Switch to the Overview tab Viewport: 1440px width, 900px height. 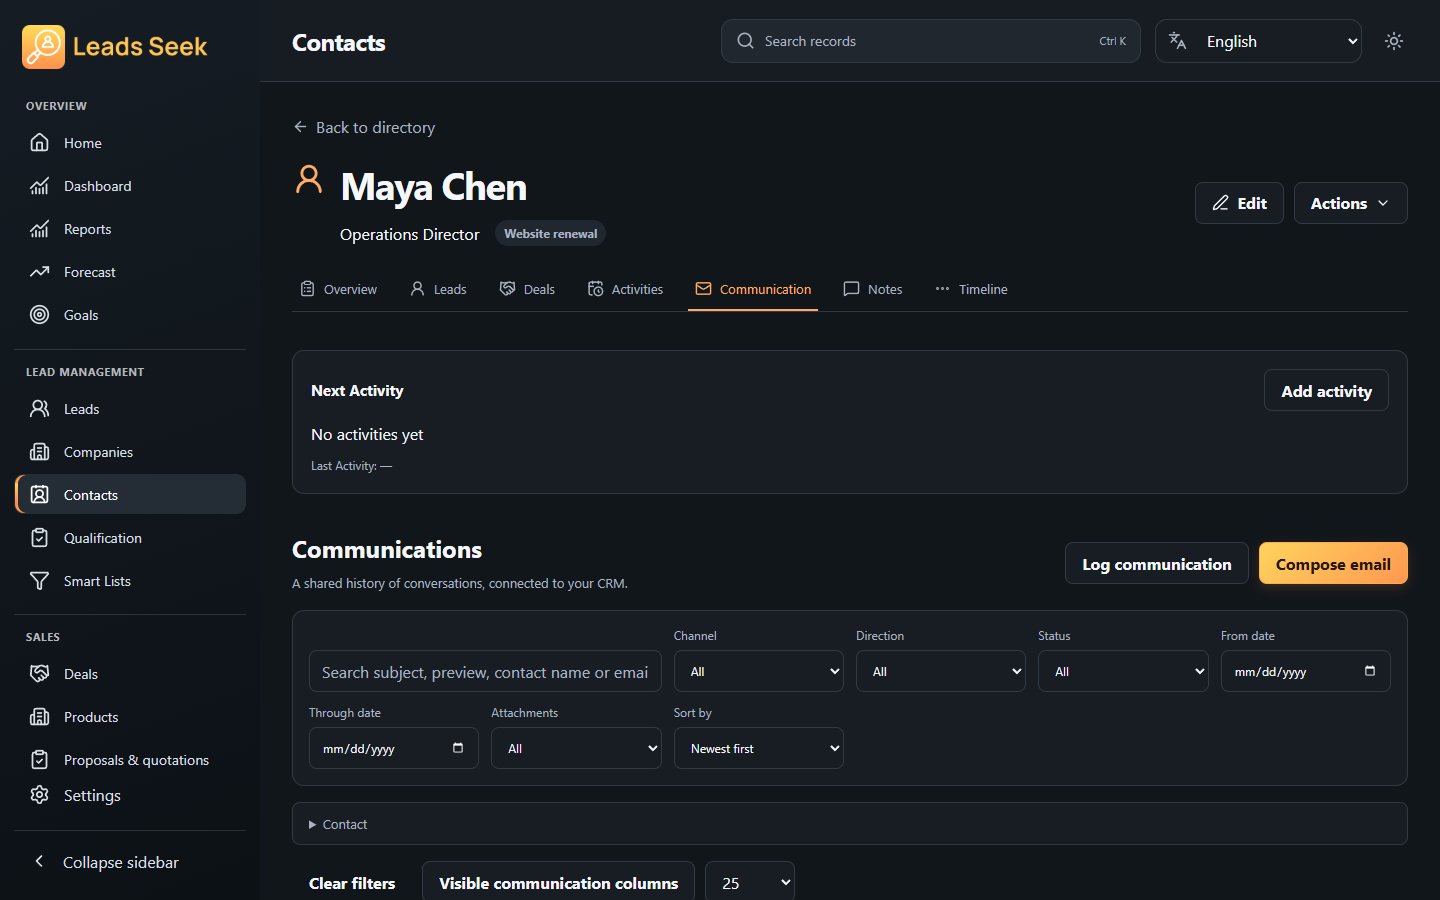[338, 289]
